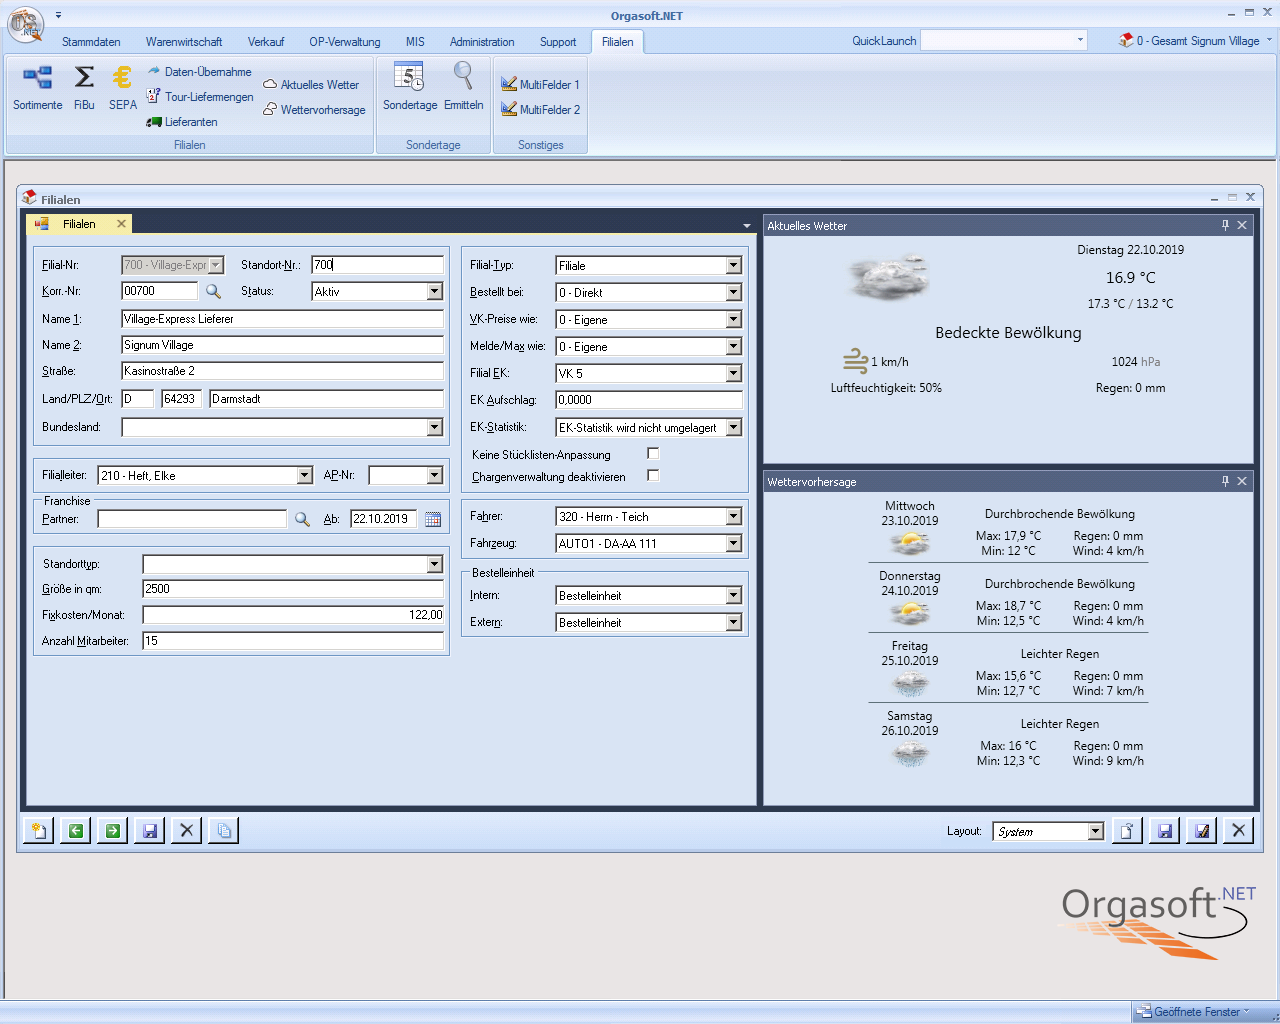Expand the Status dropdown

coord(434,292)
